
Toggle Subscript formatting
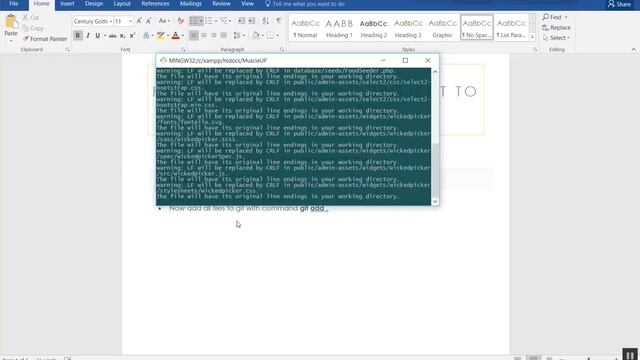[122, 36]
